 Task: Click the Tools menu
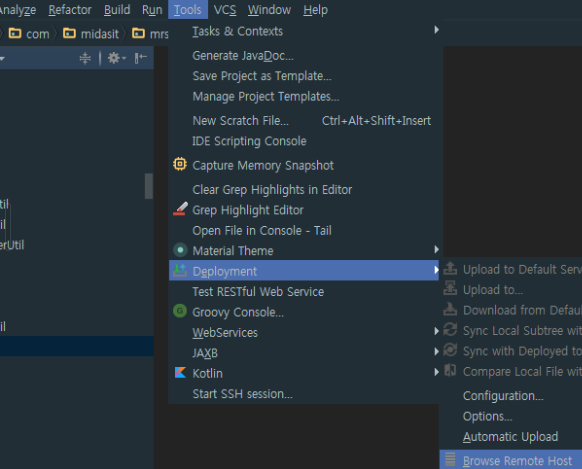188,10
